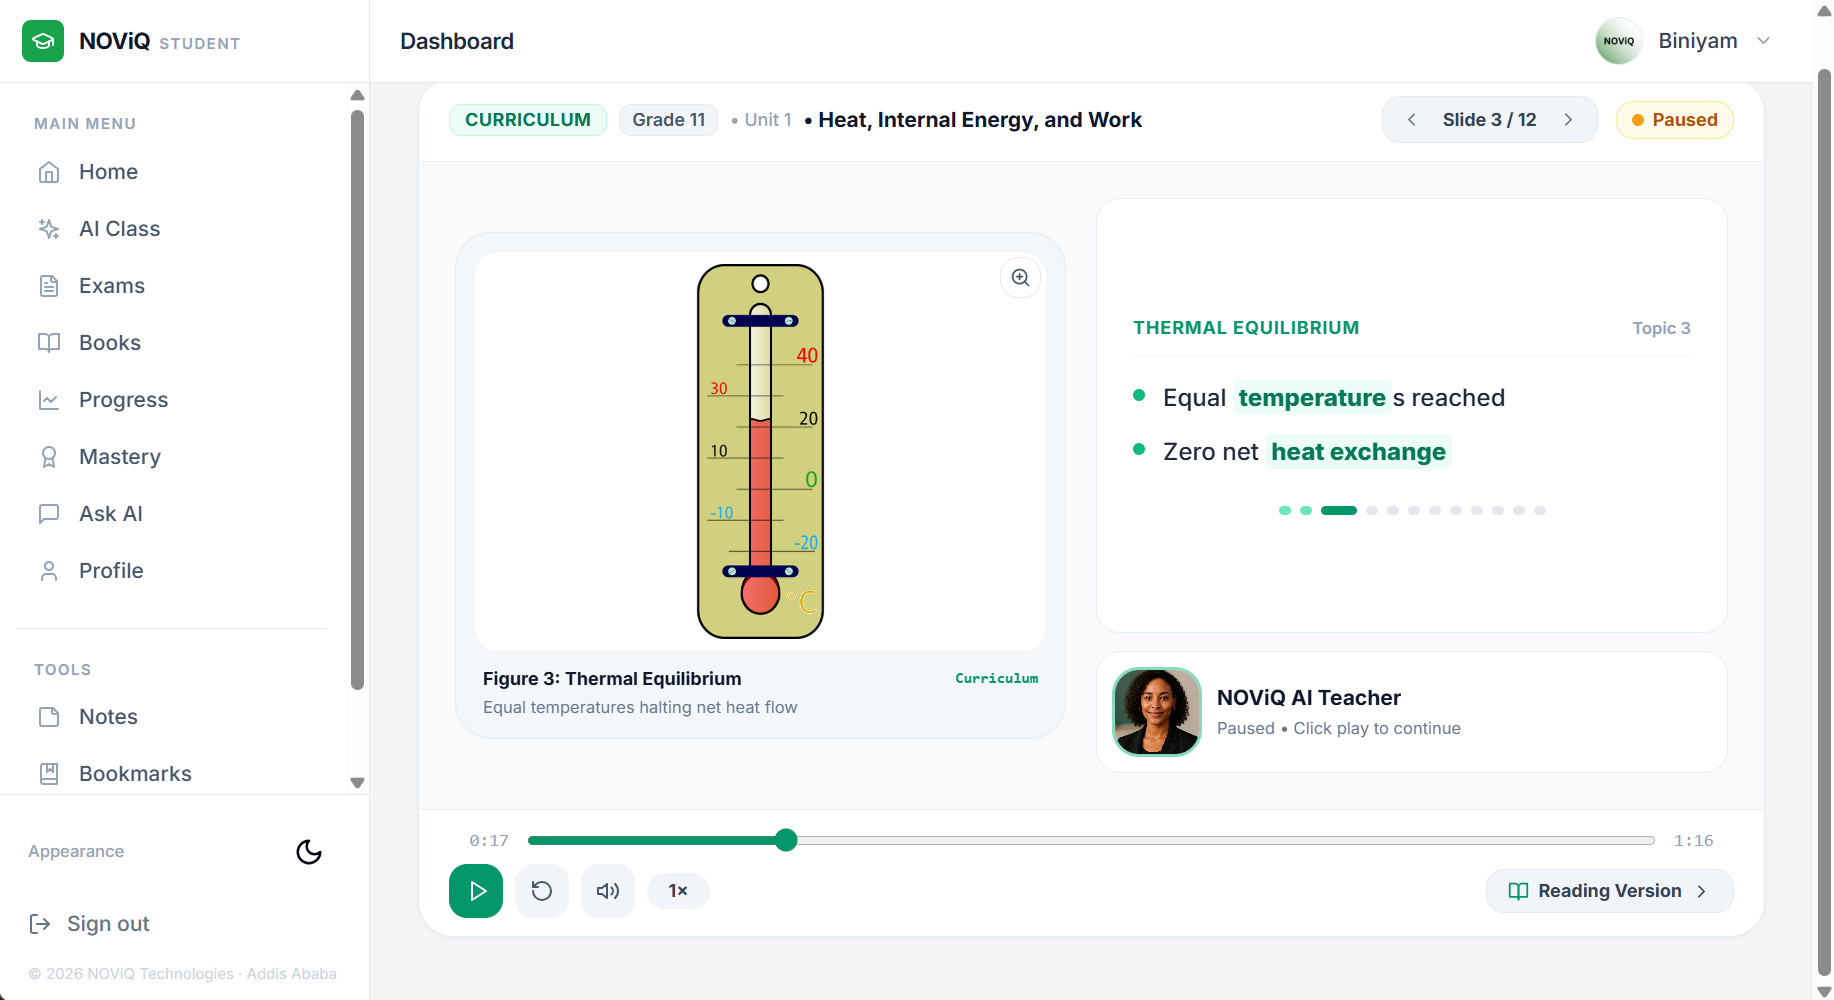Click the page scrollbar on the right
This screenshot has height=1000, width=1834.
(x=1824, y=520)
